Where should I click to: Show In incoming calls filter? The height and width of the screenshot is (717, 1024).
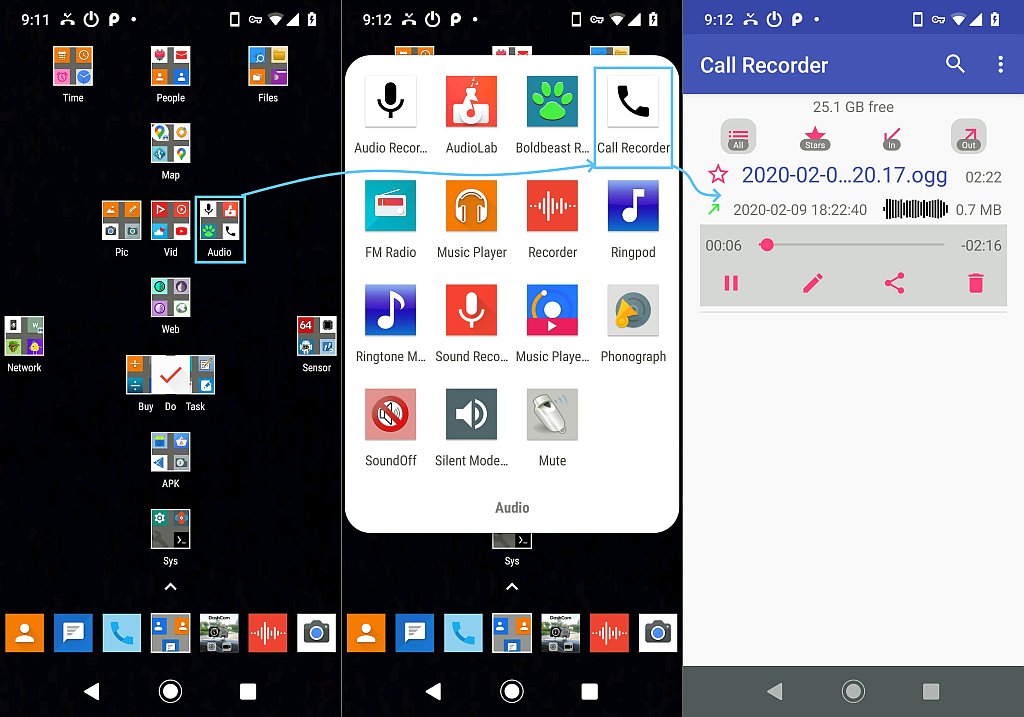pyautogui.click(x=891, y=137)
